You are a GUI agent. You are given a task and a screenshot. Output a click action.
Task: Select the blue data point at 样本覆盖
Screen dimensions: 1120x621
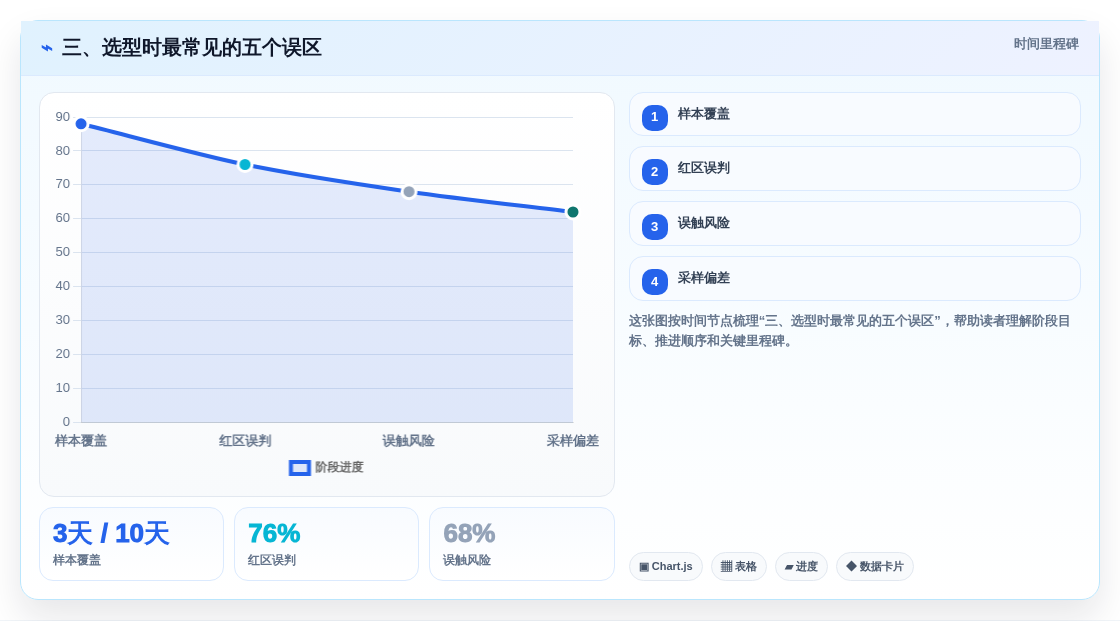pyautogui.click(x=81, y=124)
